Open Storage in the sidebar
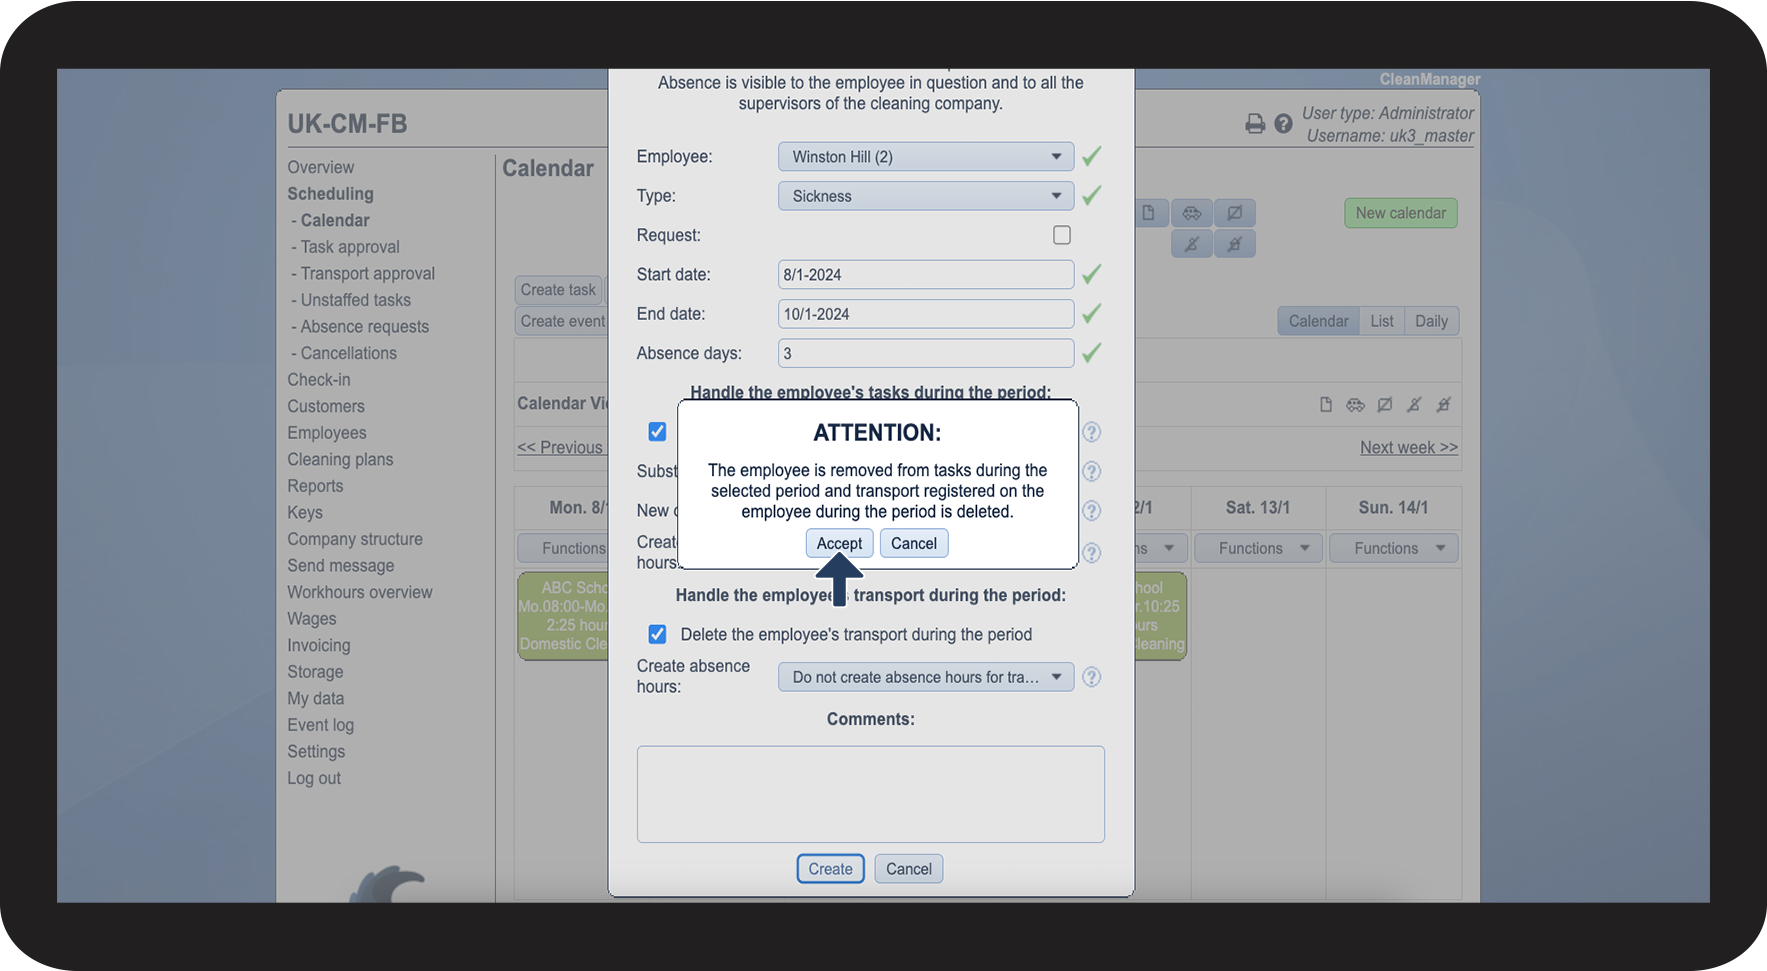 (315, 672)
